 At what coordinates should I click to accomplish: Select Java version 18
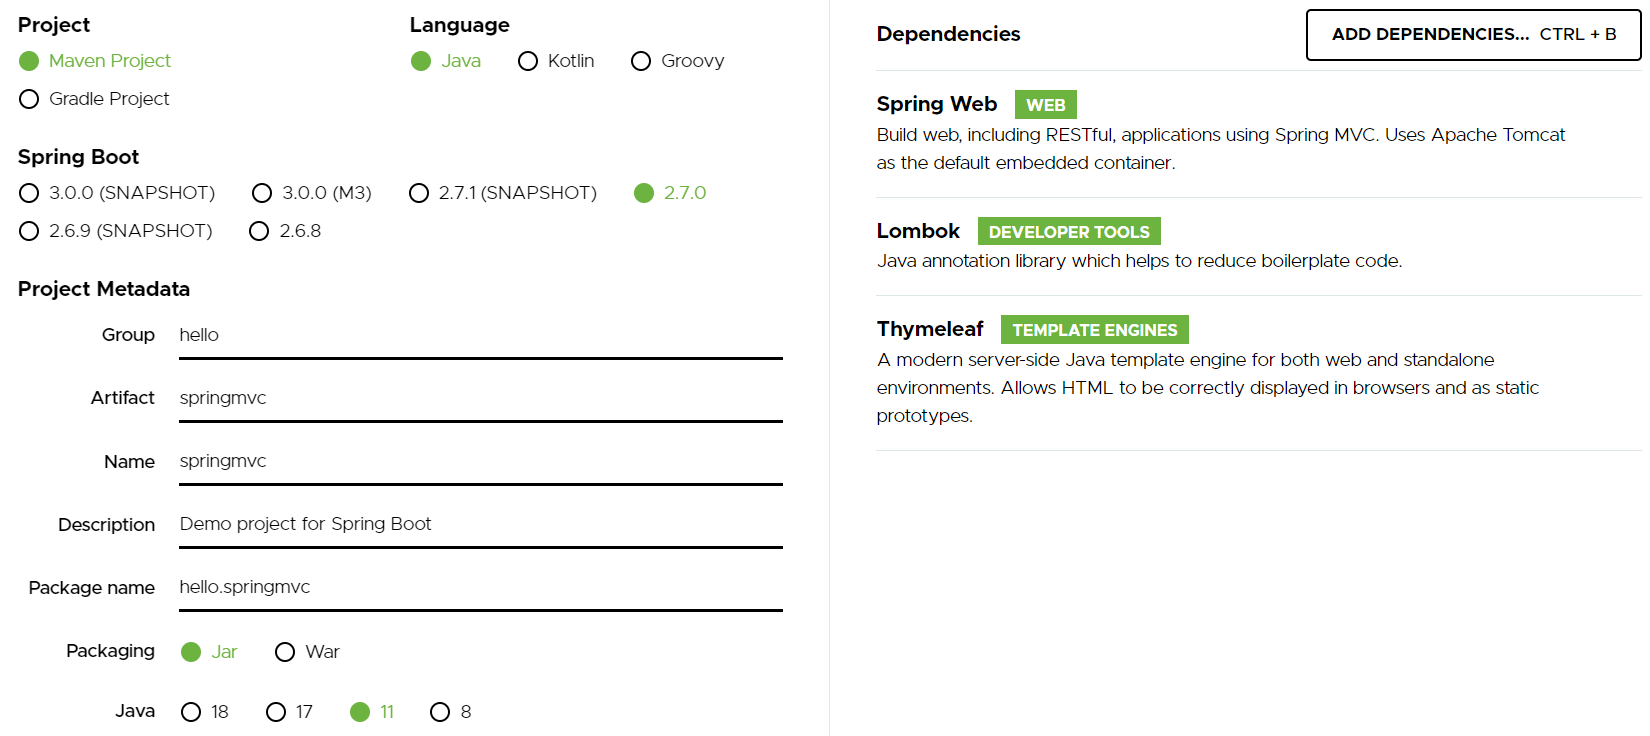(191, 712)
